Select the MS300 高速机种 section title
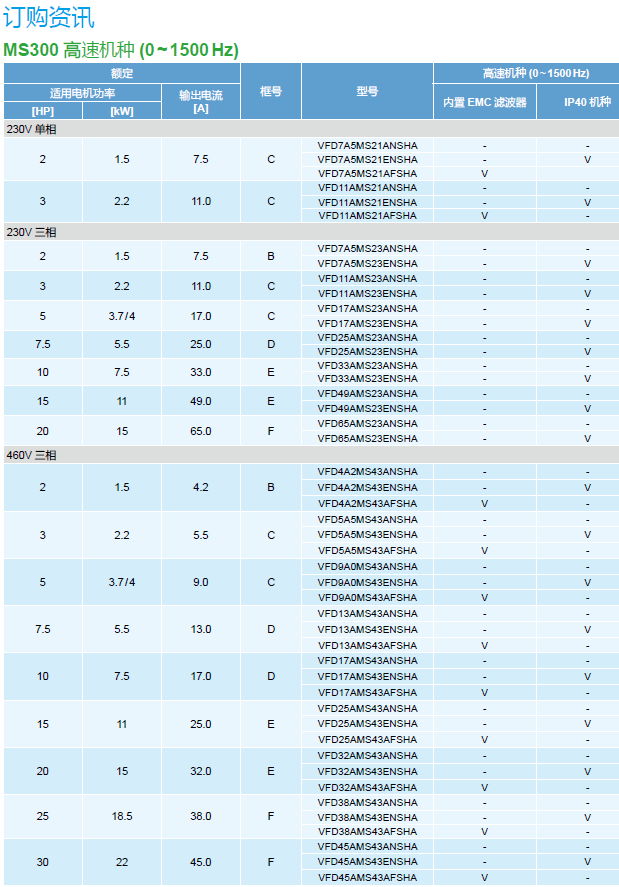This screenshot has width=619, height=887. tap(121, 50)
